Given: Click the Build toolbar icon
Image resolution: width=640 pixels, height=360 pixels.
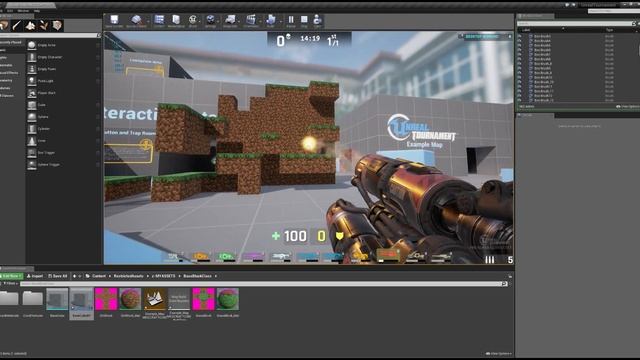Looking at the screenshot, I should [x=271, y=20].
